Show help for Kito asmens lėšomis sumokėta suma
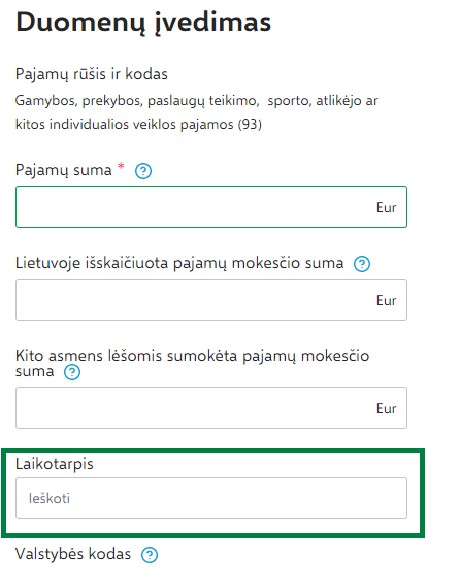Image resolution: width=460 pixels, height=577 pixels. pos(72,372)
